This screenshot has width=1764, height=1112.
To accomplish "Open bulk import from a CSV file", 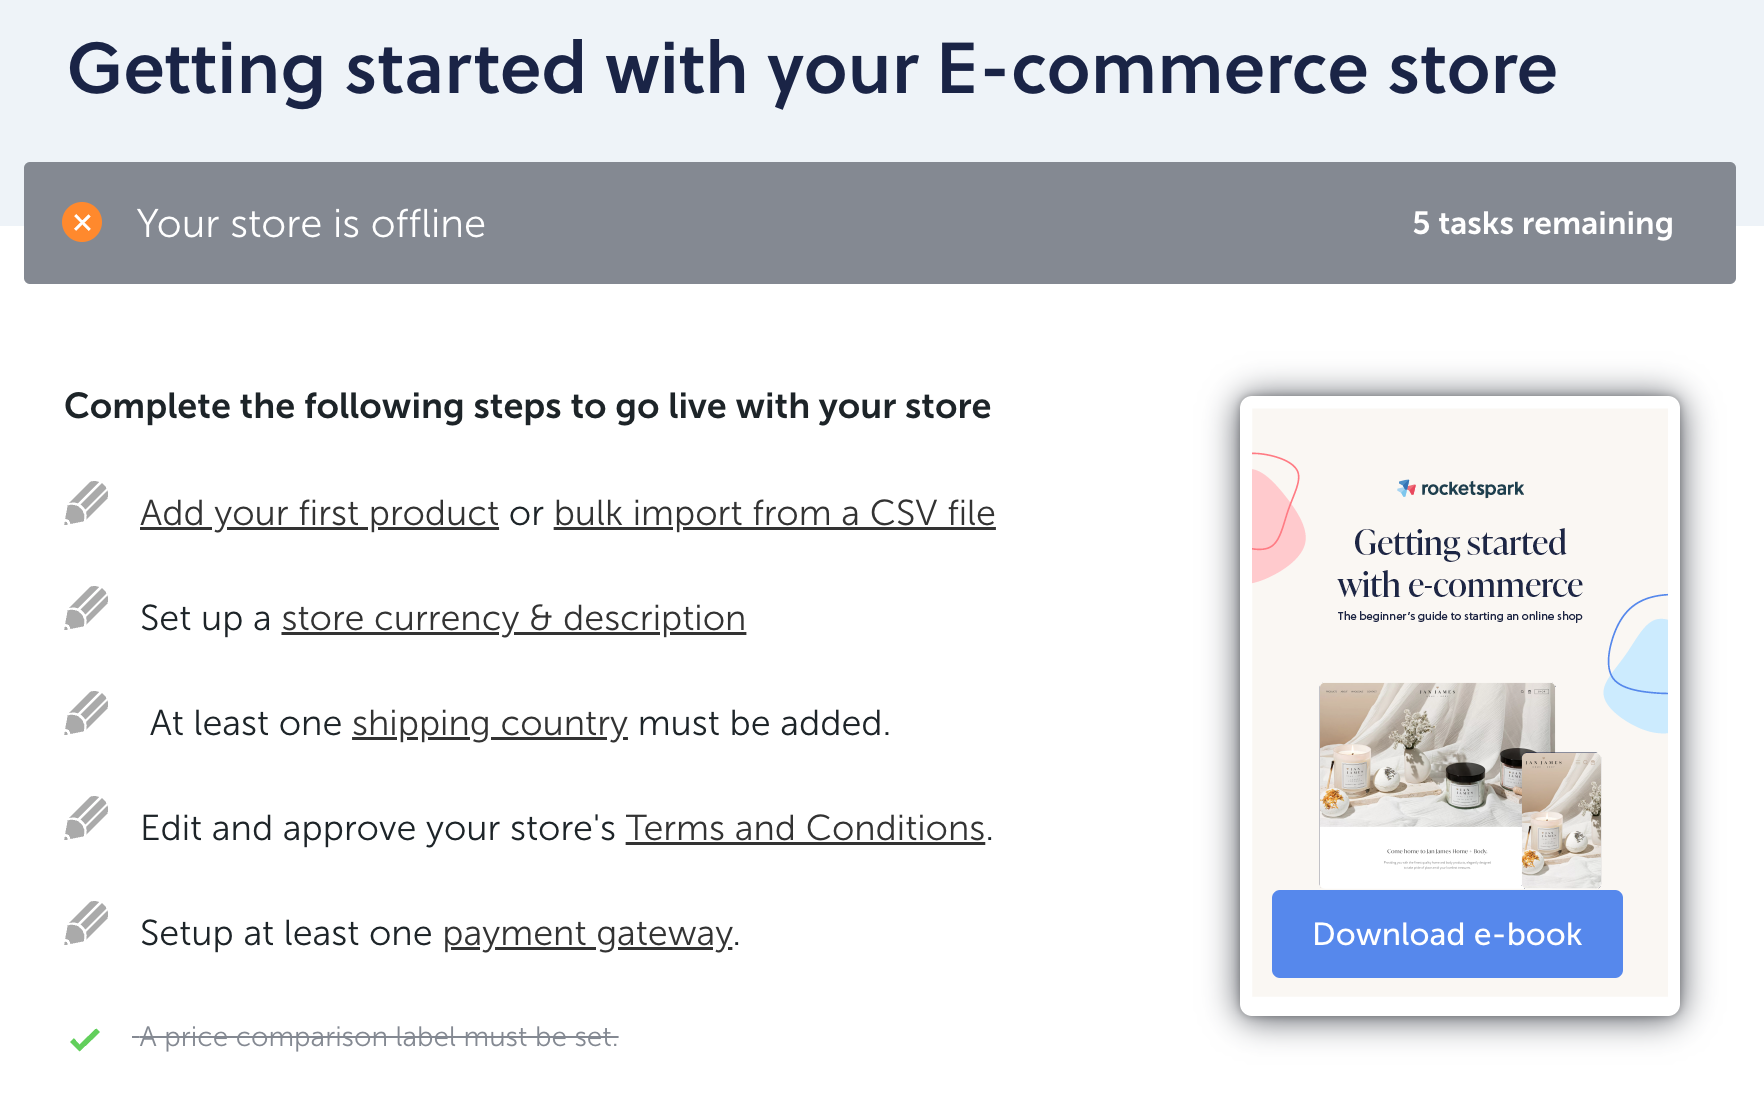I will (x=774, y=513).
